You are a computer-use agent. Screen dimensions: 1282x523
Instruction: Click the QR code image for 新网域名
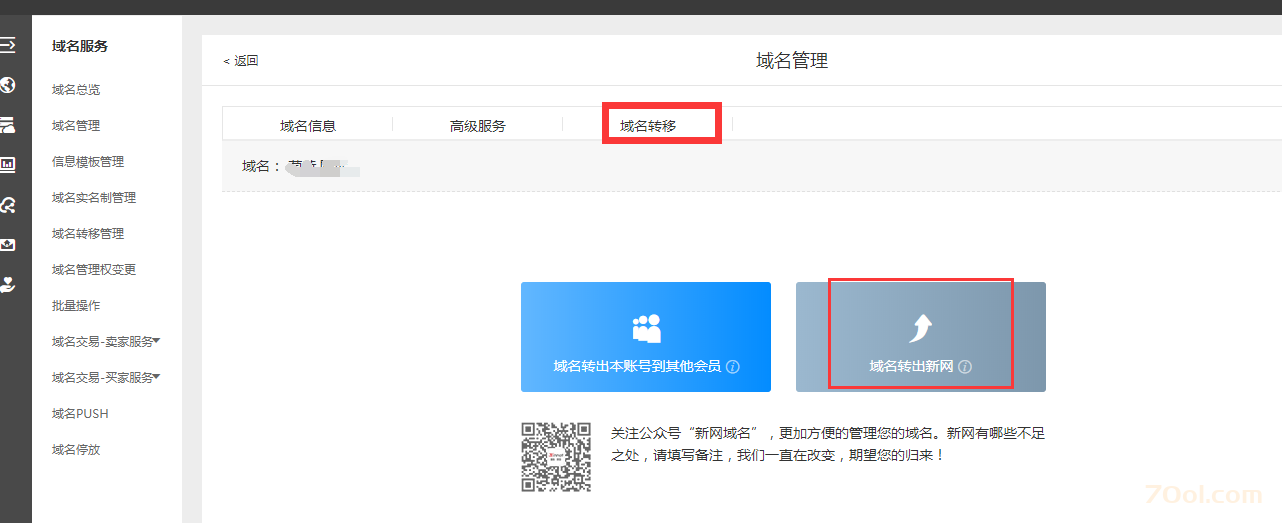556,457
